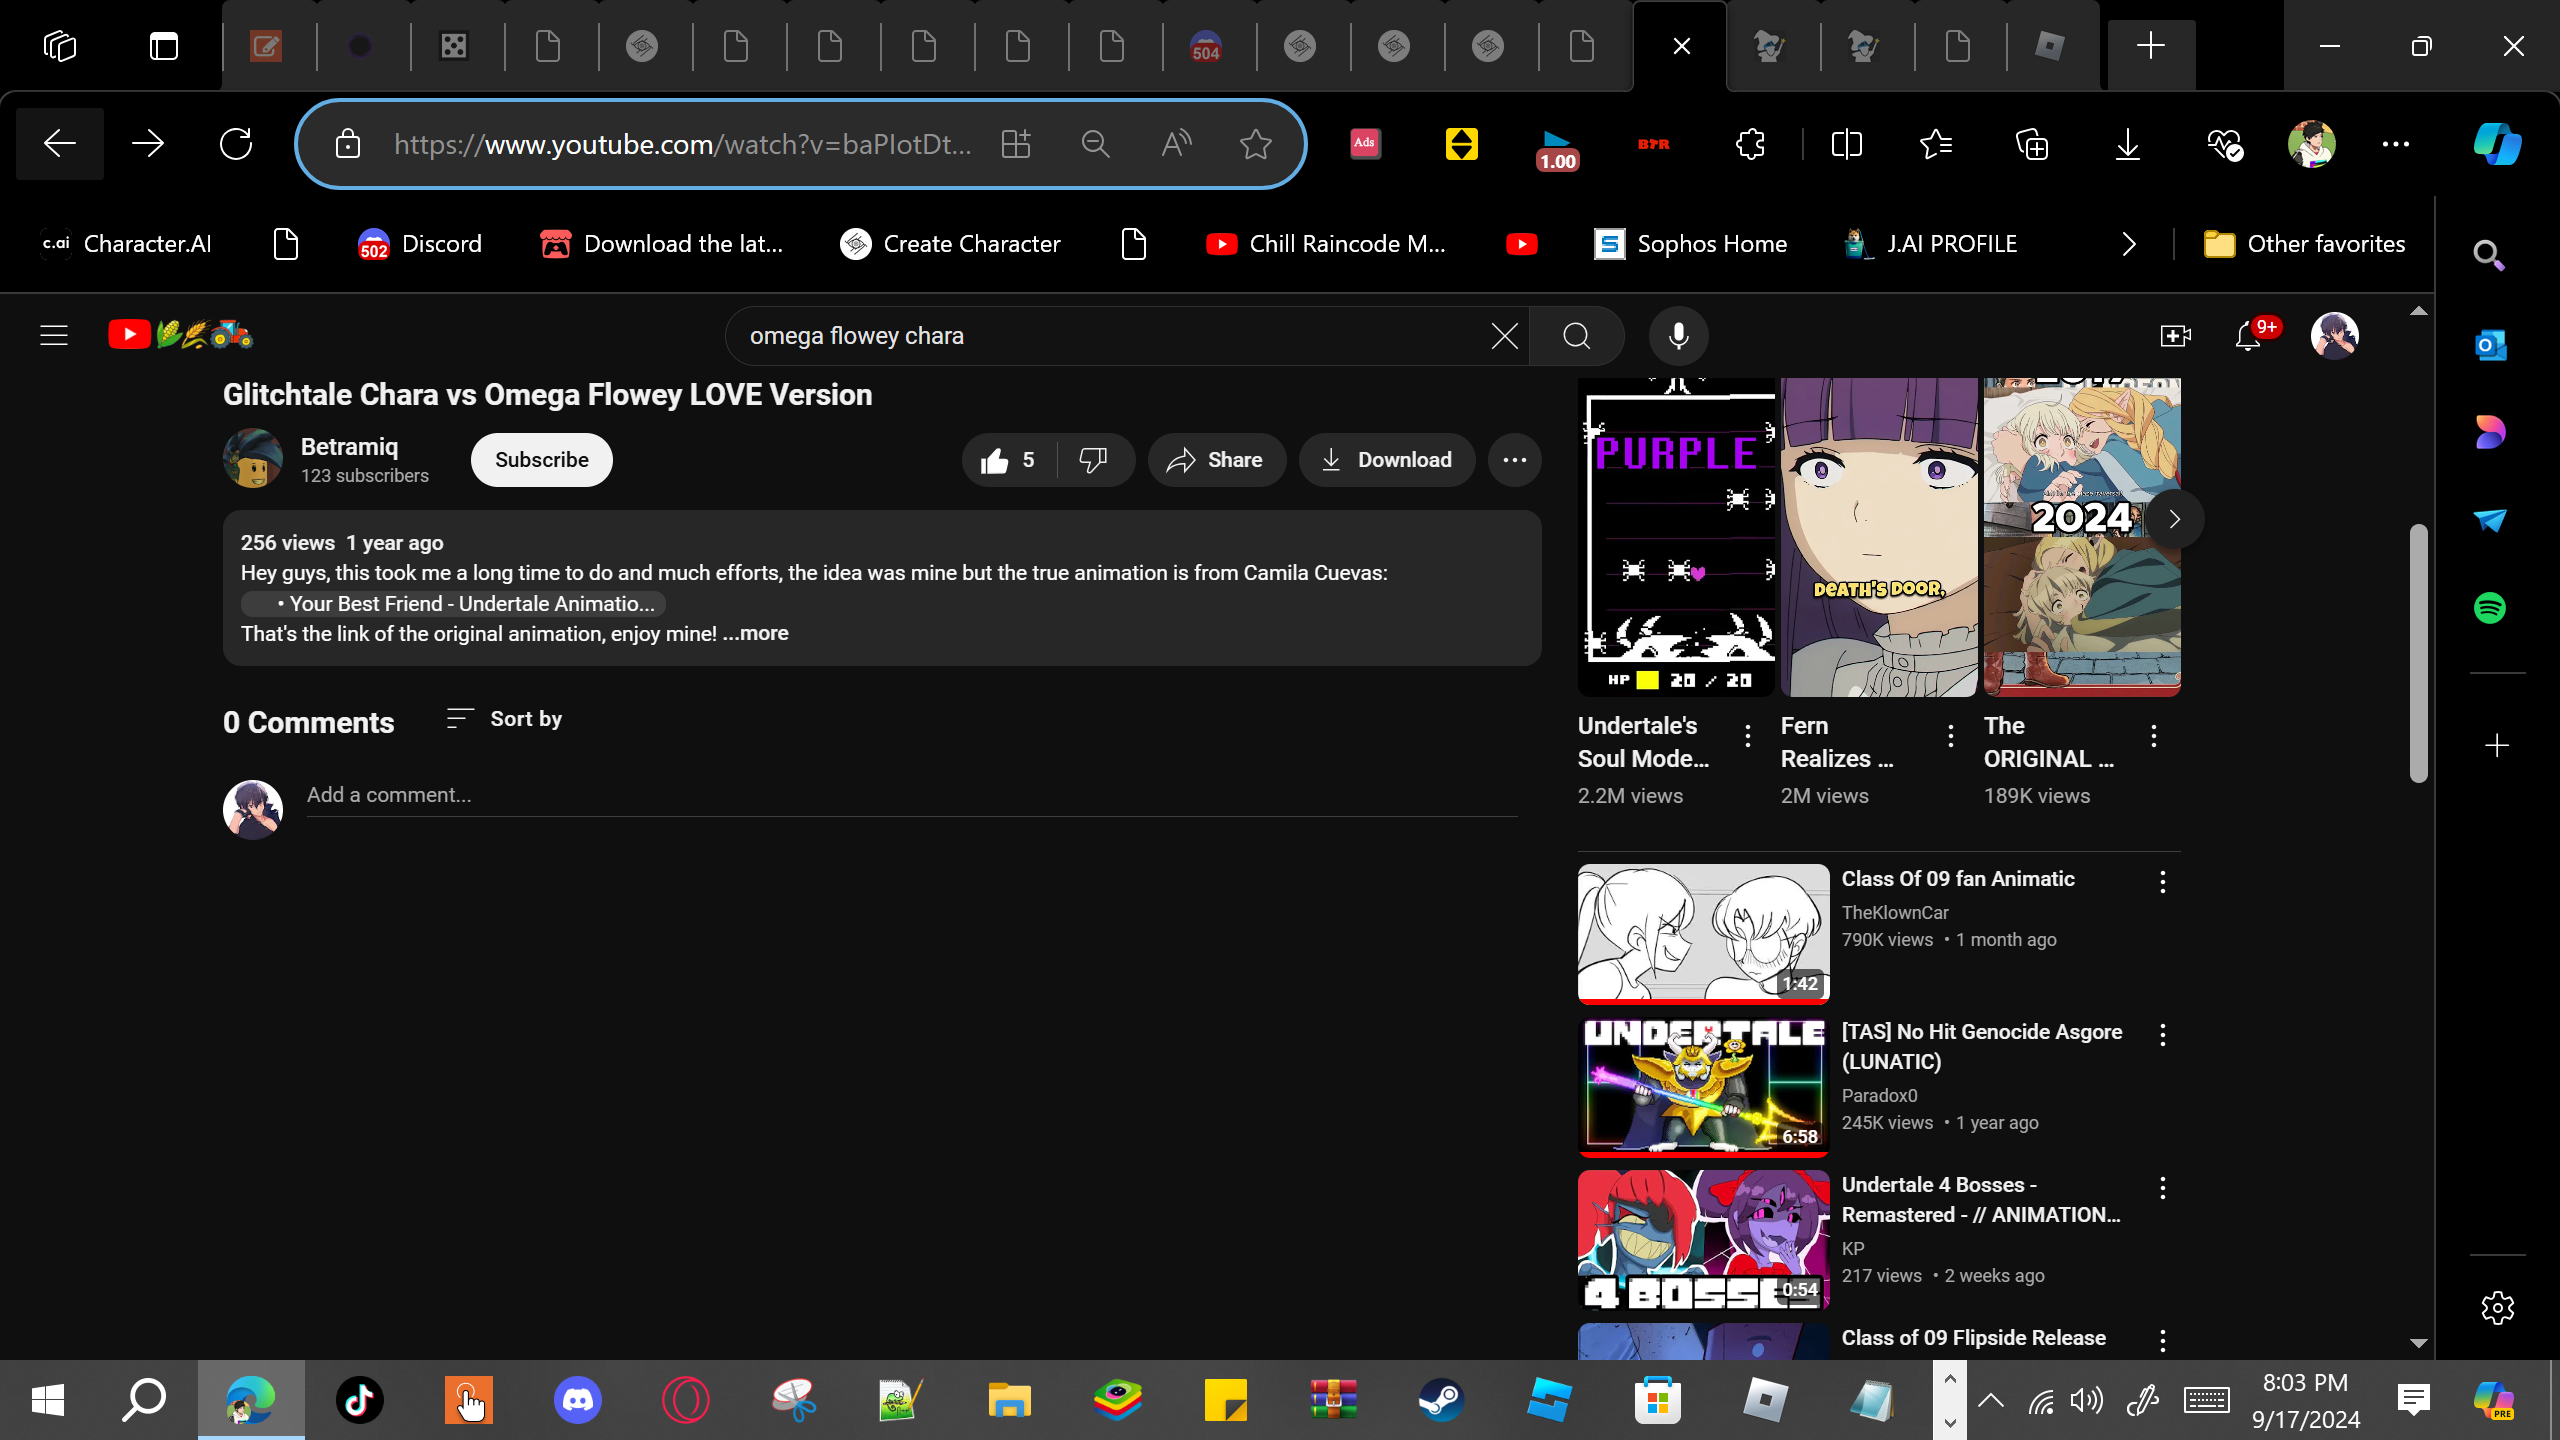Open Spotify in Edge sidebar
Screen dimensions: 2560x1440
(2489, 608)
